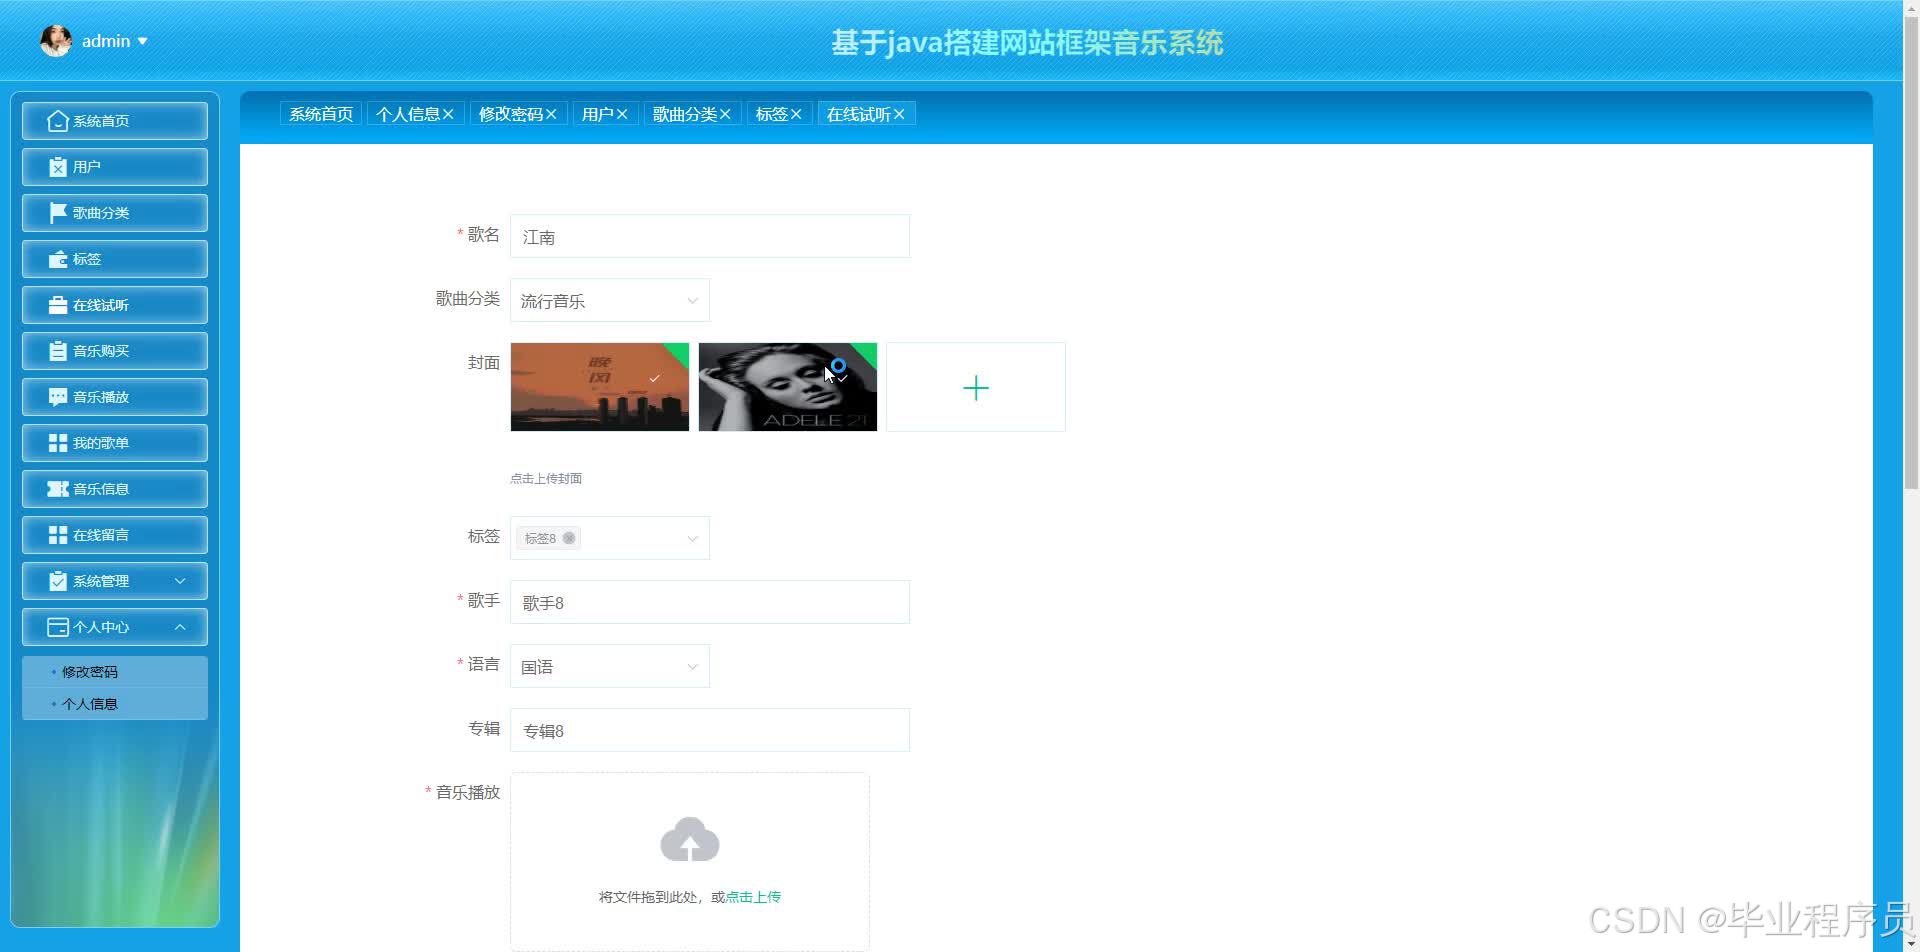Open the 歌曲分类 dropdown showing 流行音乐
1920x952 pixels.
tap(610, 300)
